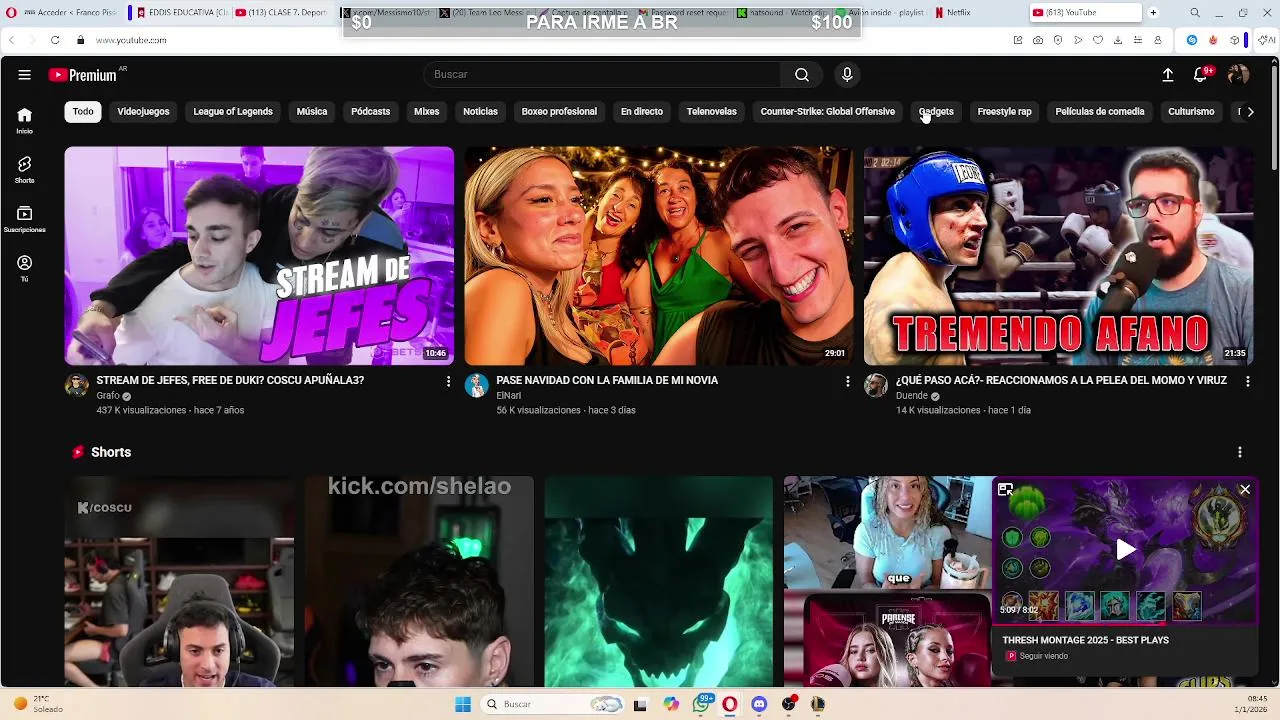Switch to the Netflix browser tab
This screenshot has height=720, width=1280.
[953, 13]
